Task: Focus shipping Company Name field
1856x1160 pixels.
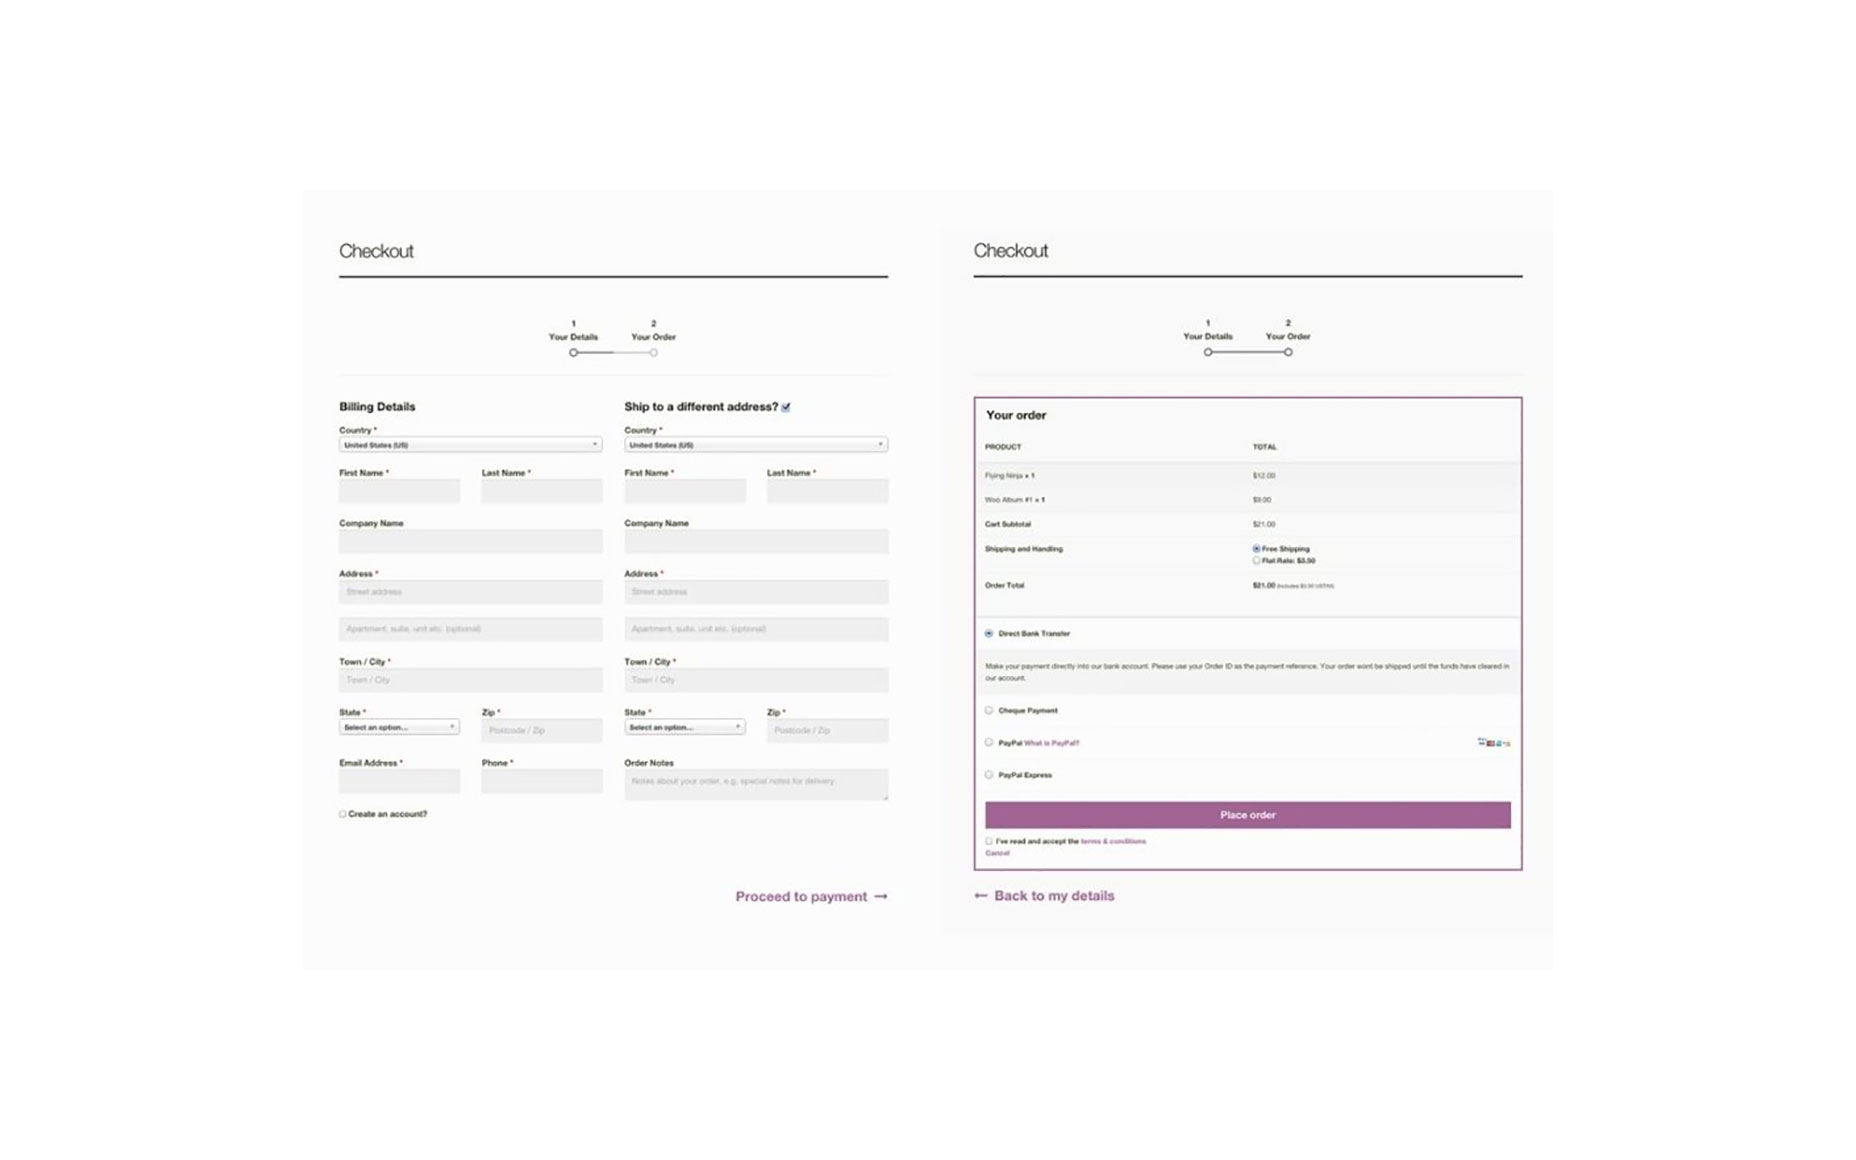Action: [756, 541]
